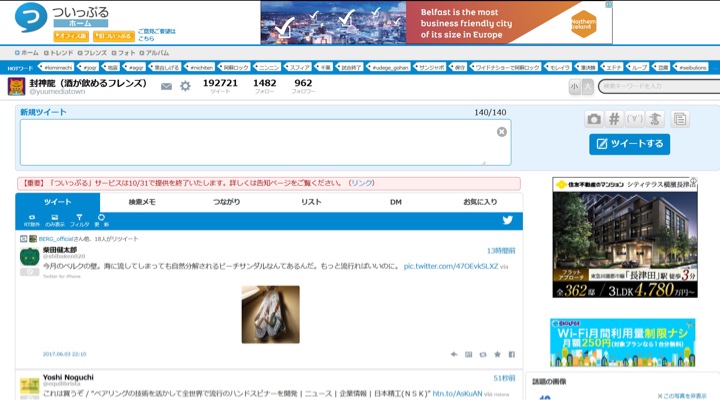The image size is (720, 400).
Task: Open アルバム in the top navigation
Action: coord(154,53)
